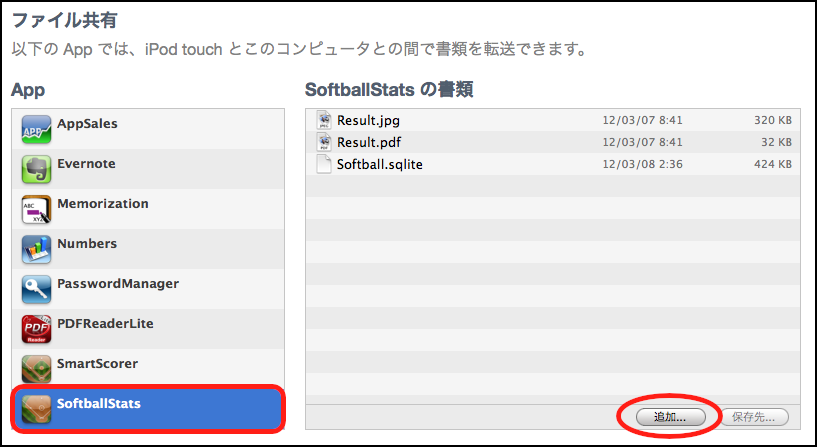The height and width of the screenshot is (447, 817).
Task: Select the Softball.sqlite file name
Action: click(x=379, y=164)
